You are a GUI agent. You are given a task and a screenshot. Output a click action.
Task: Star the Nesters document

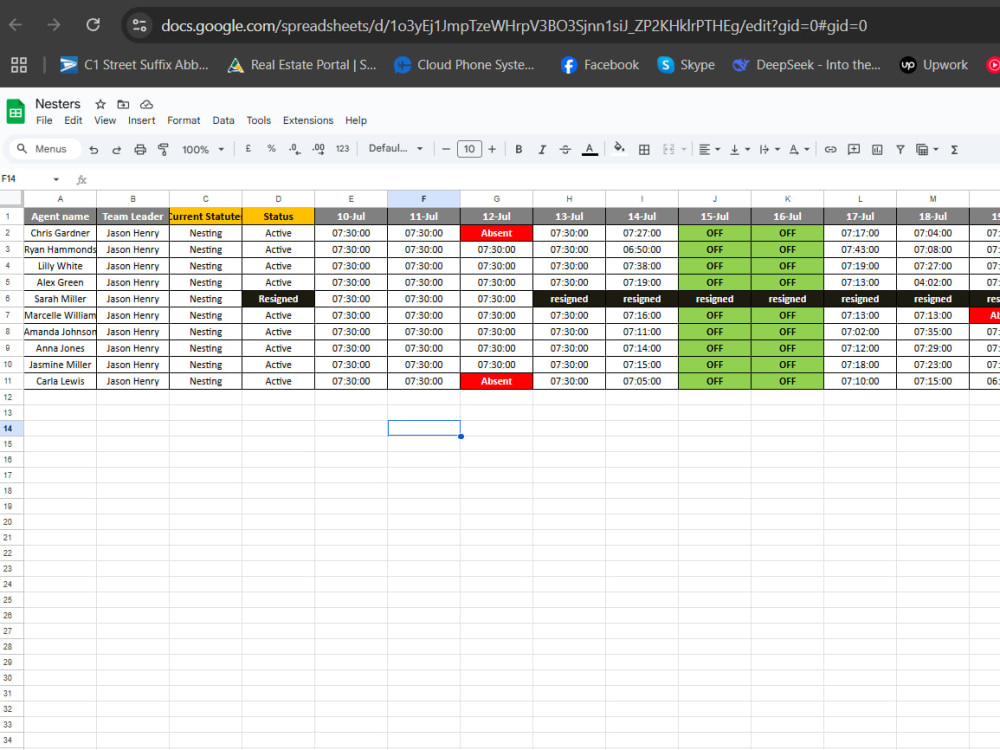tap(100, 104)
